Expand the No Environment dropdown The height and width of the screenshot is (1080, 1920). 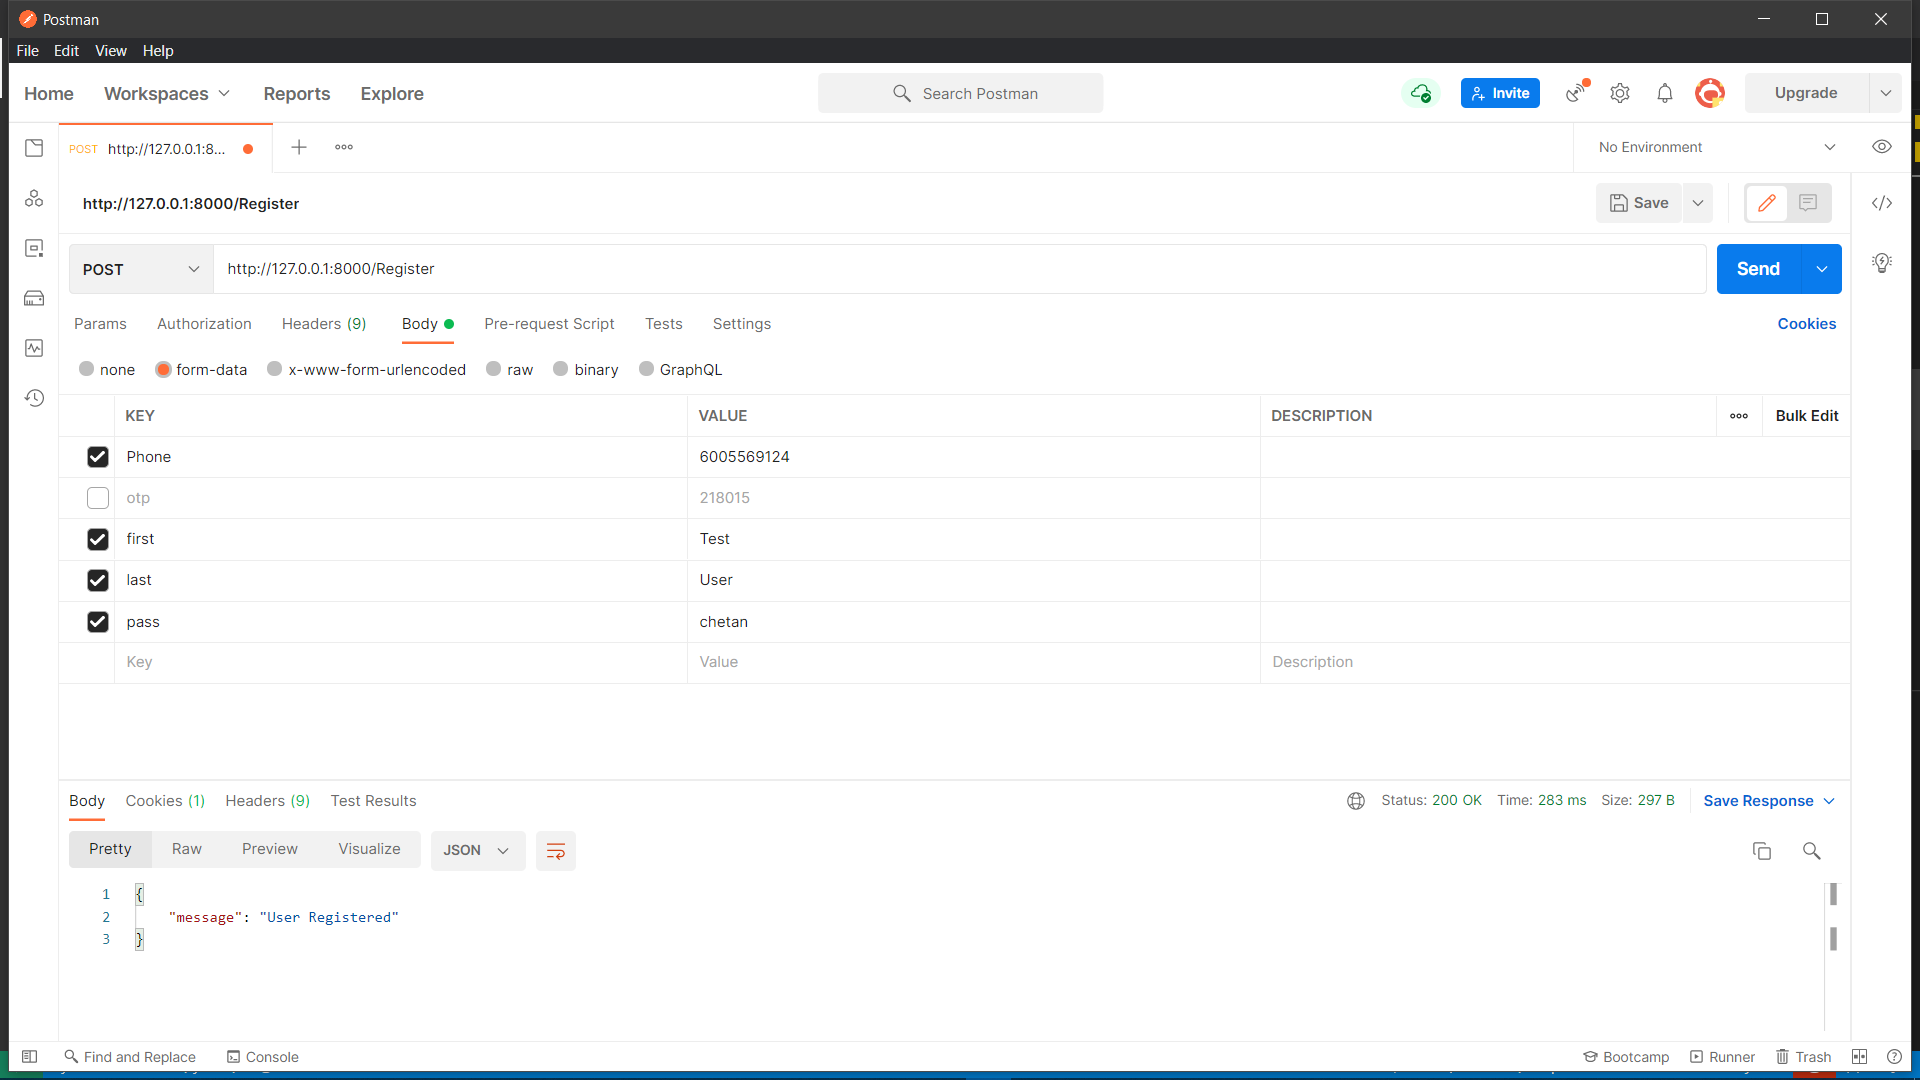tap(1717, 147)
